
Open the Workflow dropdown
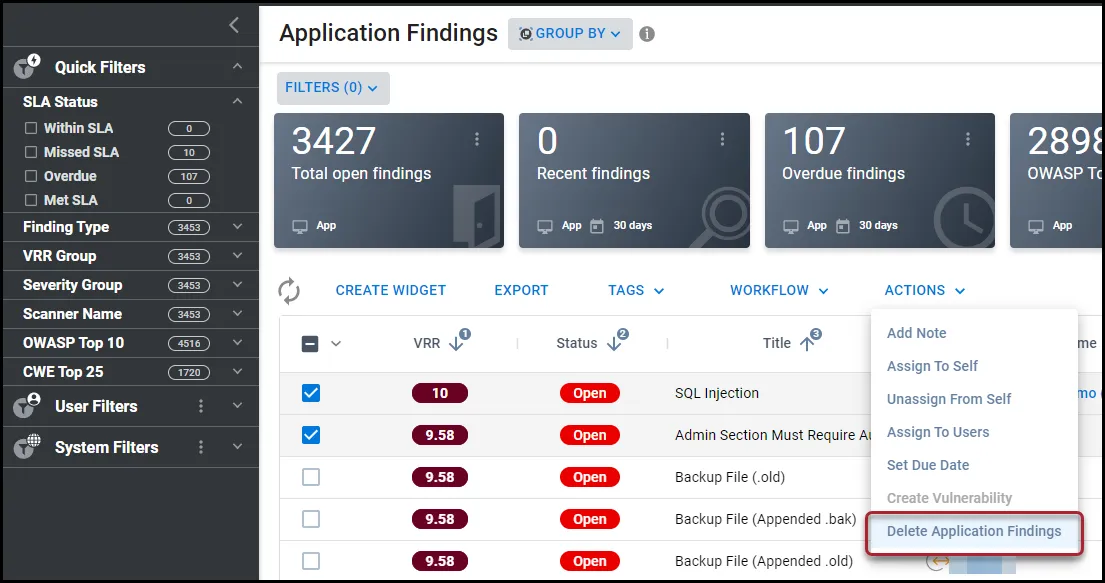pos(779,290)
